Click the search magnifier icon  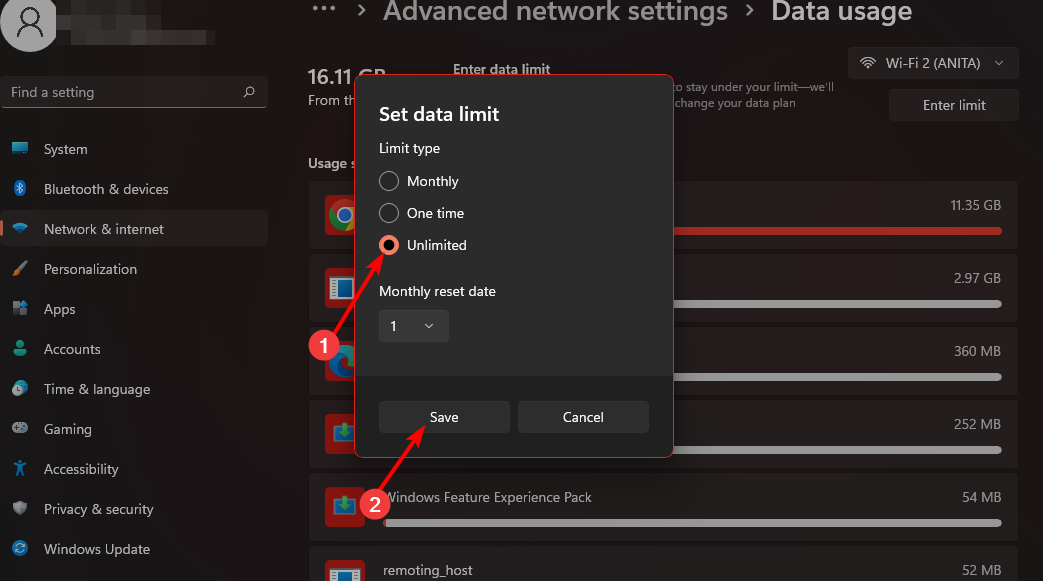(249, 92)
